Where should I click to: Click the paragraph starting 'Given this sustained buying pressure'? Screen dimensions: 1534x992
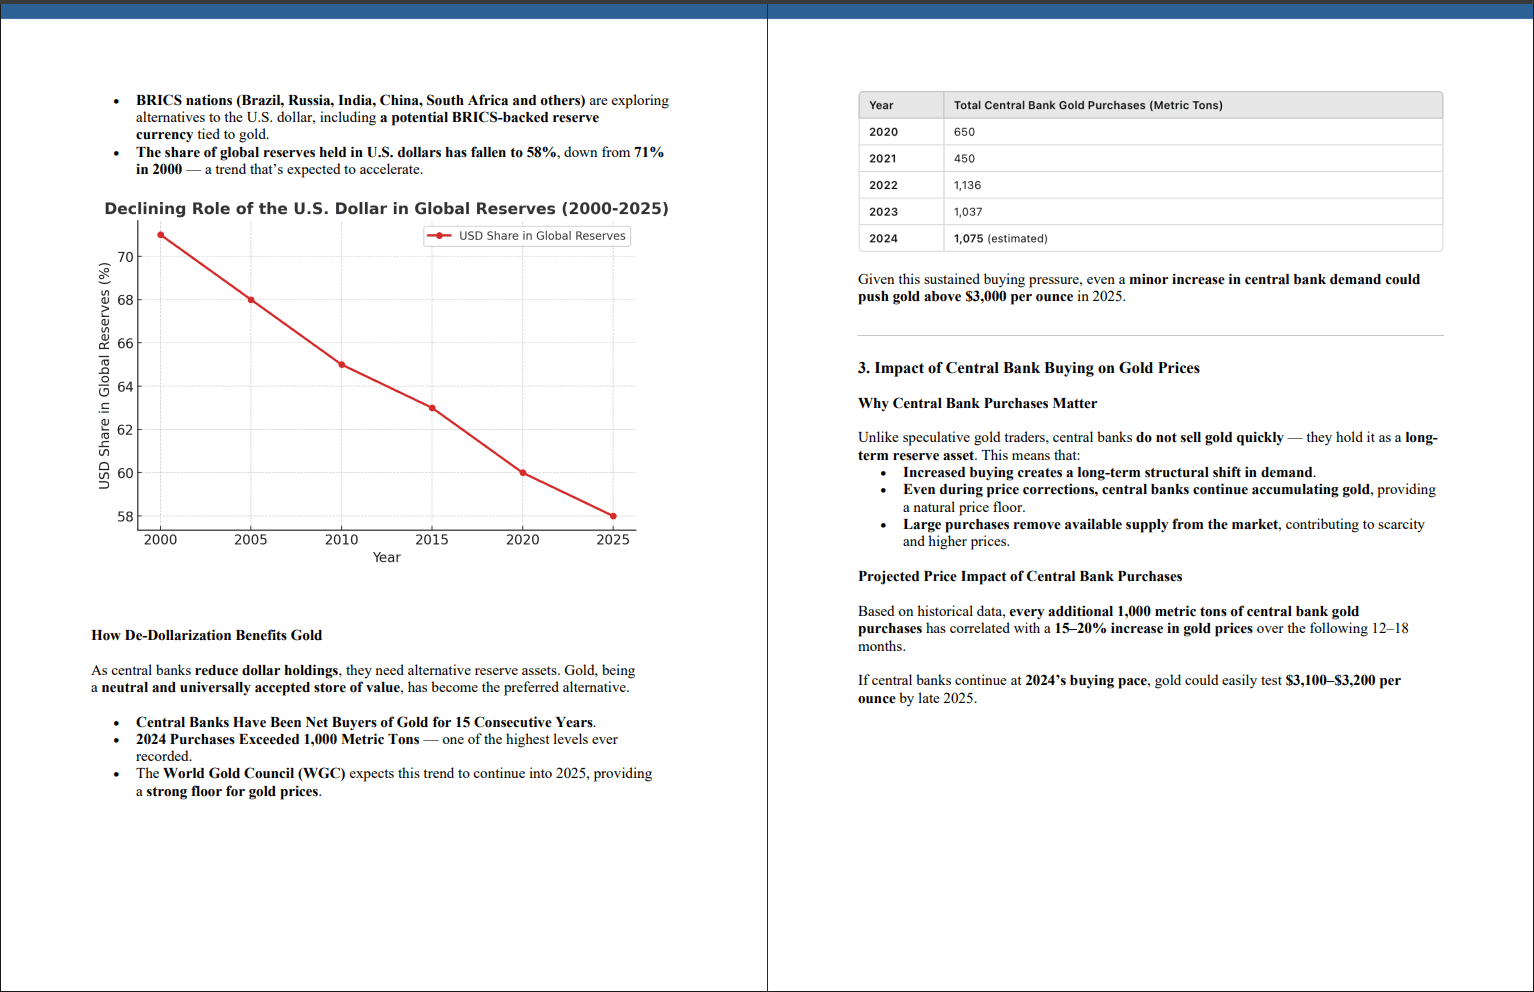(x=1139, y=288)
